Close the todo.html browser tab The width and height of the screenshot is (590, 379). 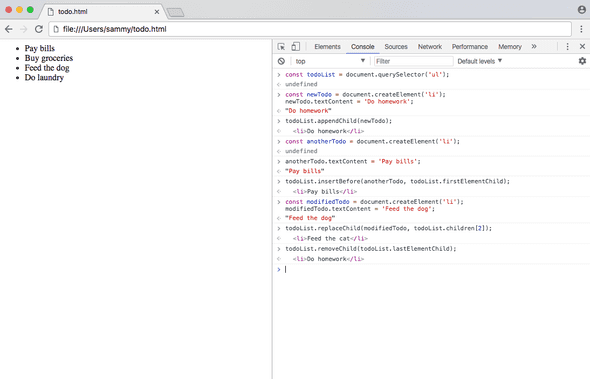click(x=157, y=12)
